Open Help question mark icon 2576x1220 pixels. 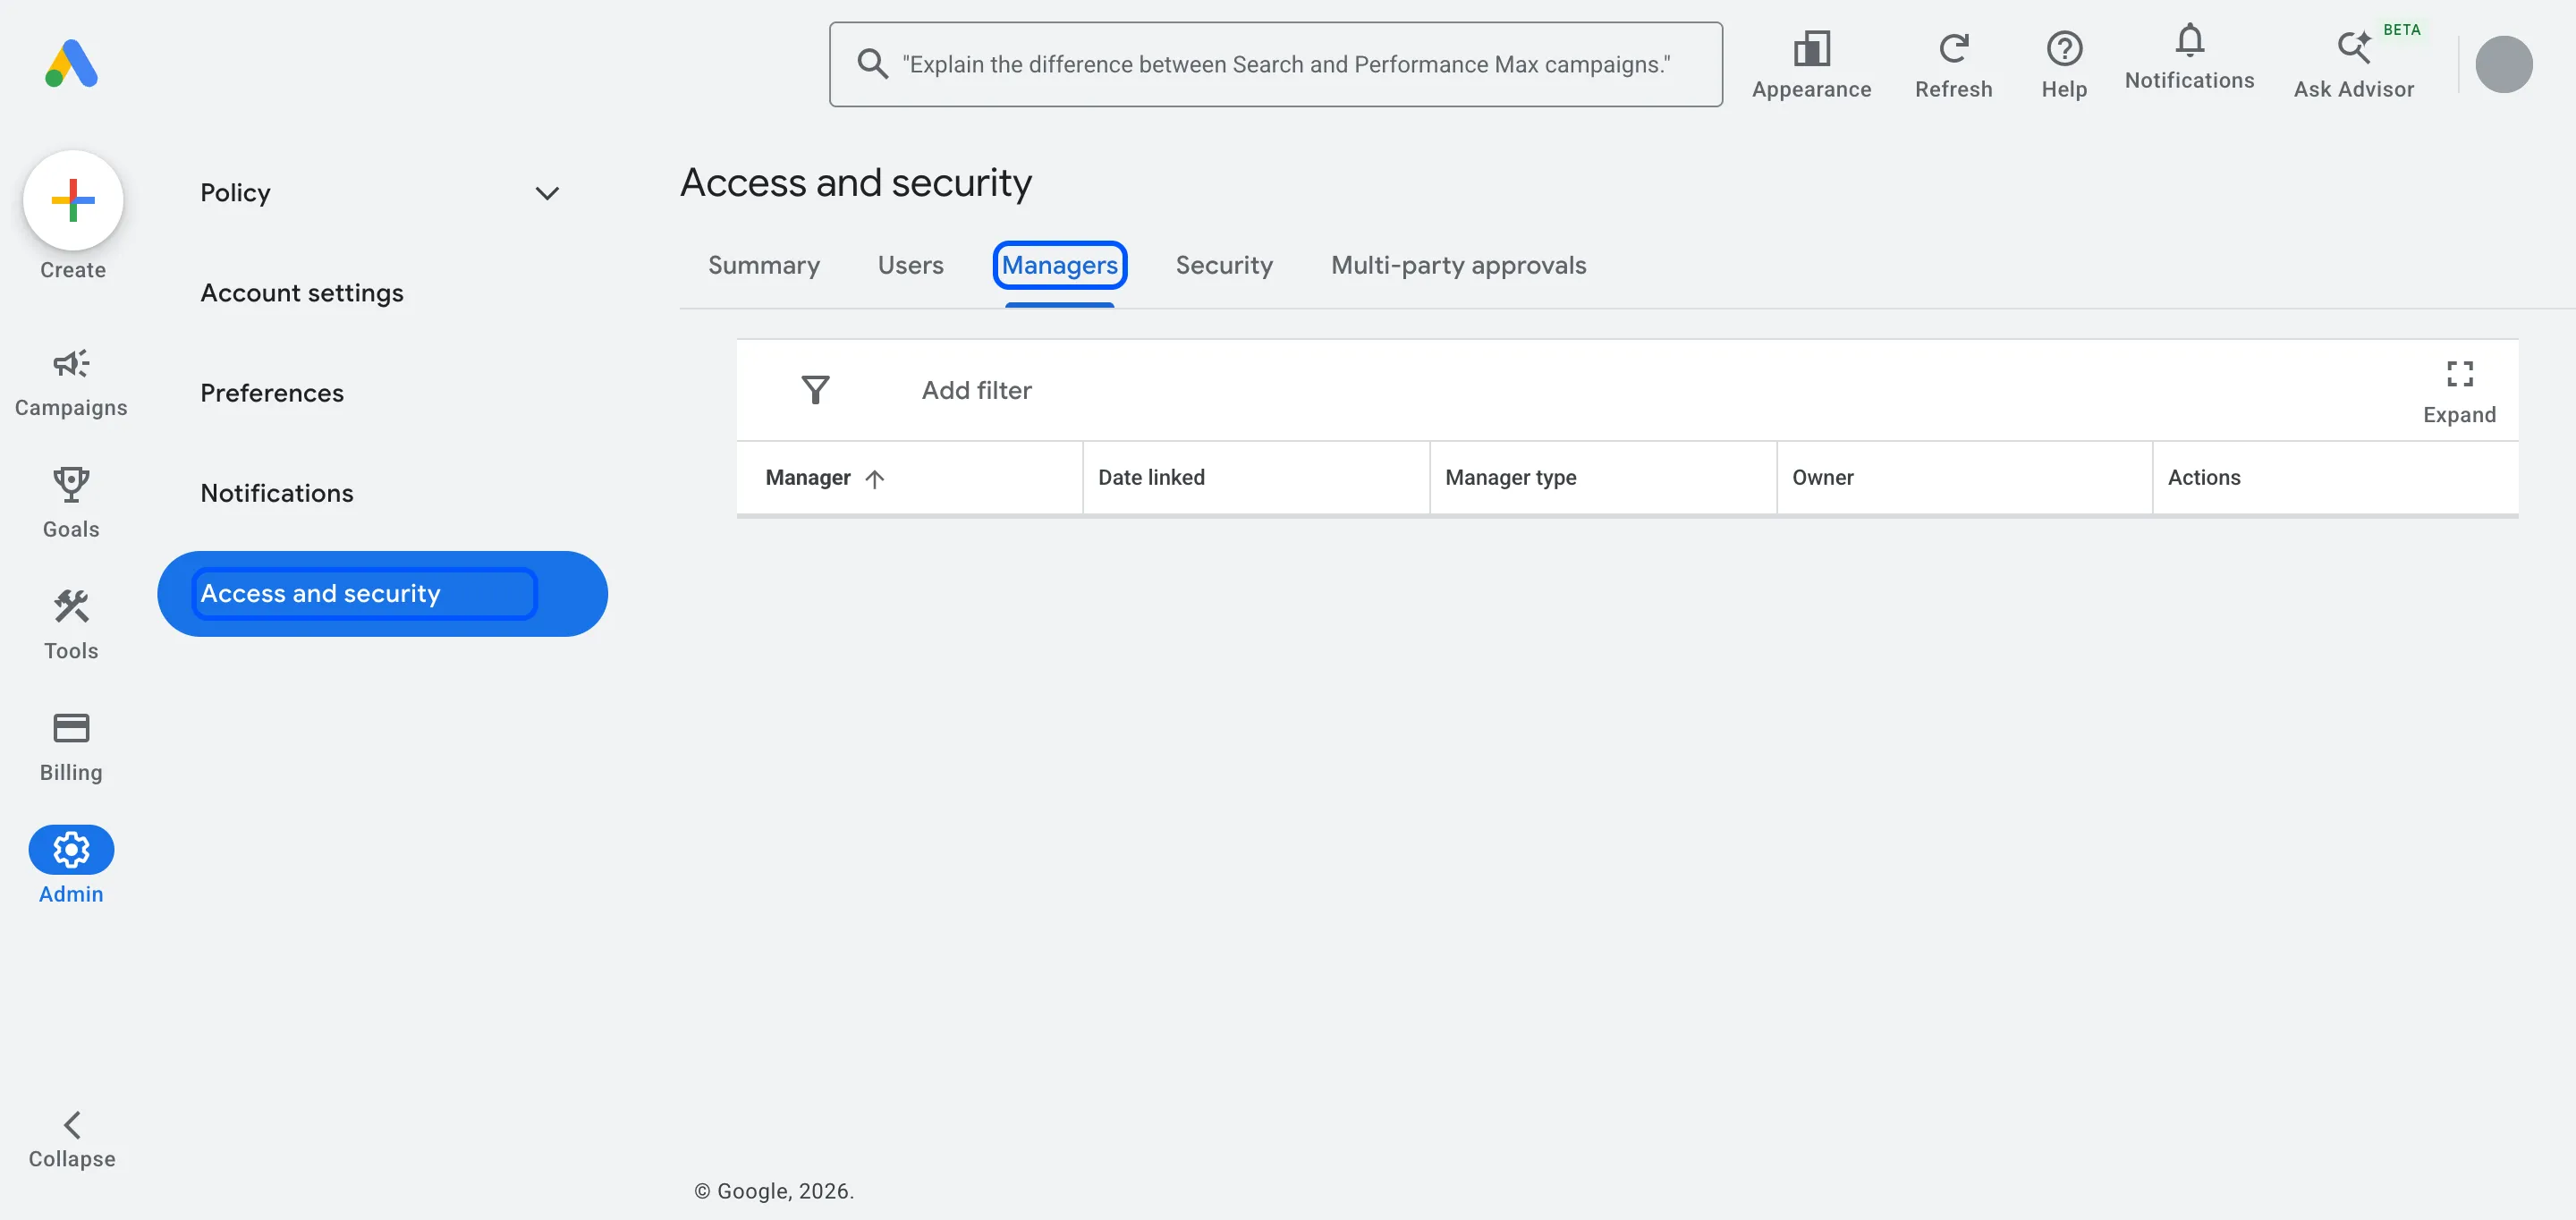pos(2064,48)
